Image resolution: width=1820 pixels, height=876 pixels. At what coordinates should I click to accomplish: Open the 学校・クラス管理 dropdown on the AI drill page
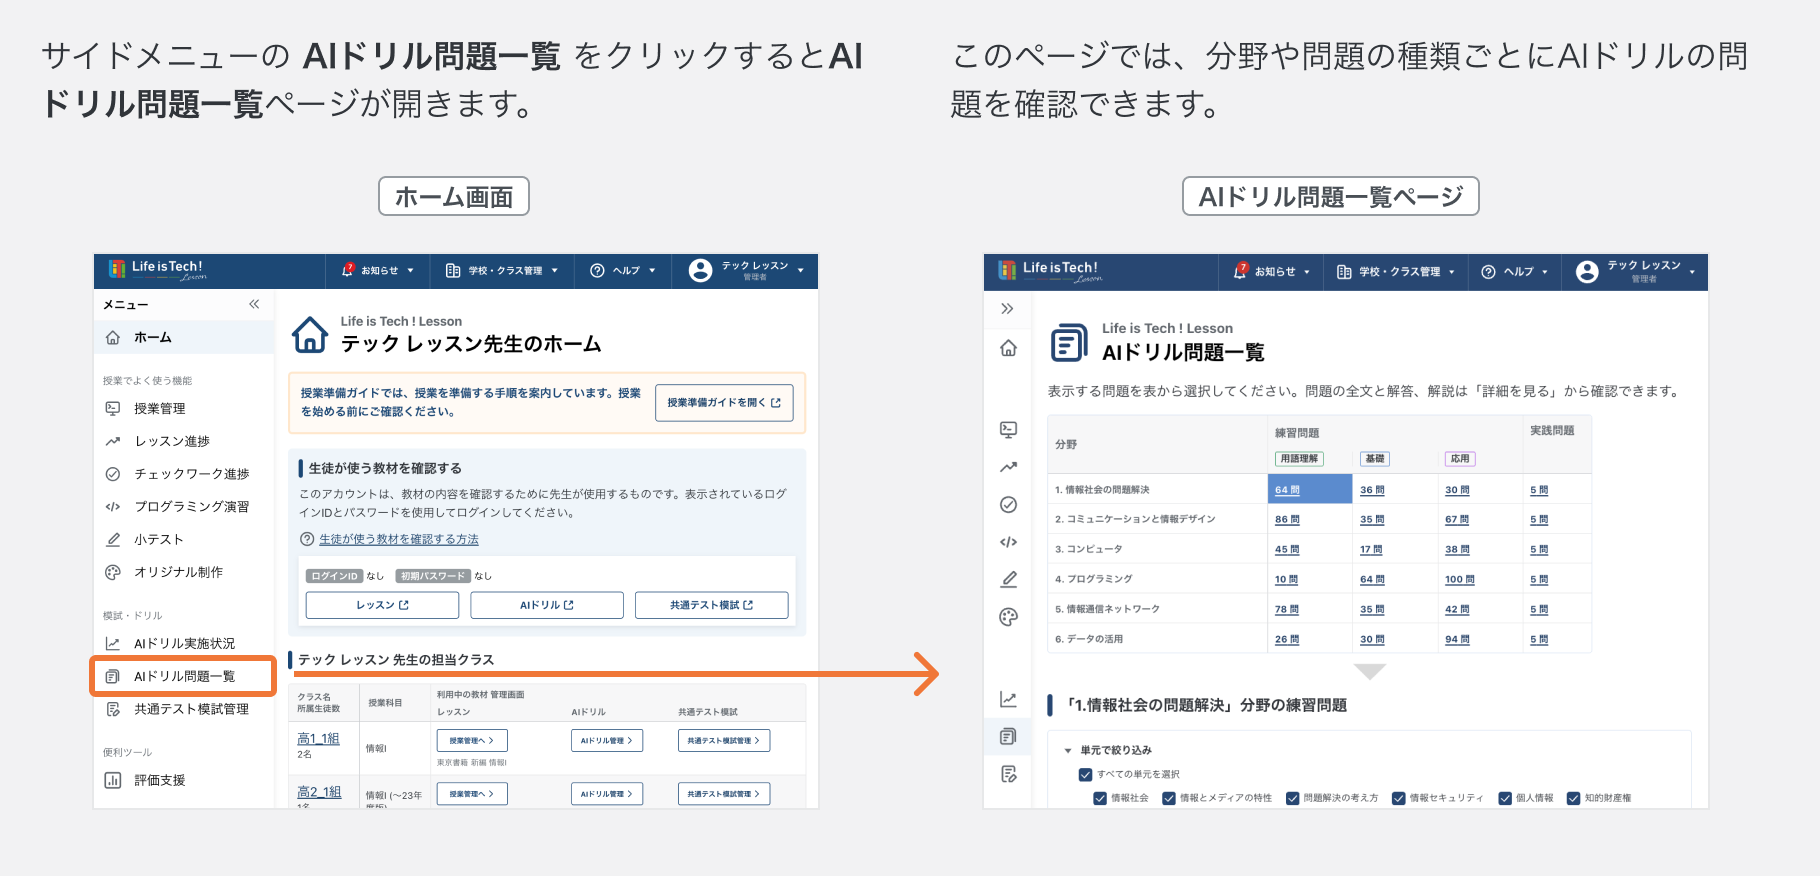click(1396, 271)
